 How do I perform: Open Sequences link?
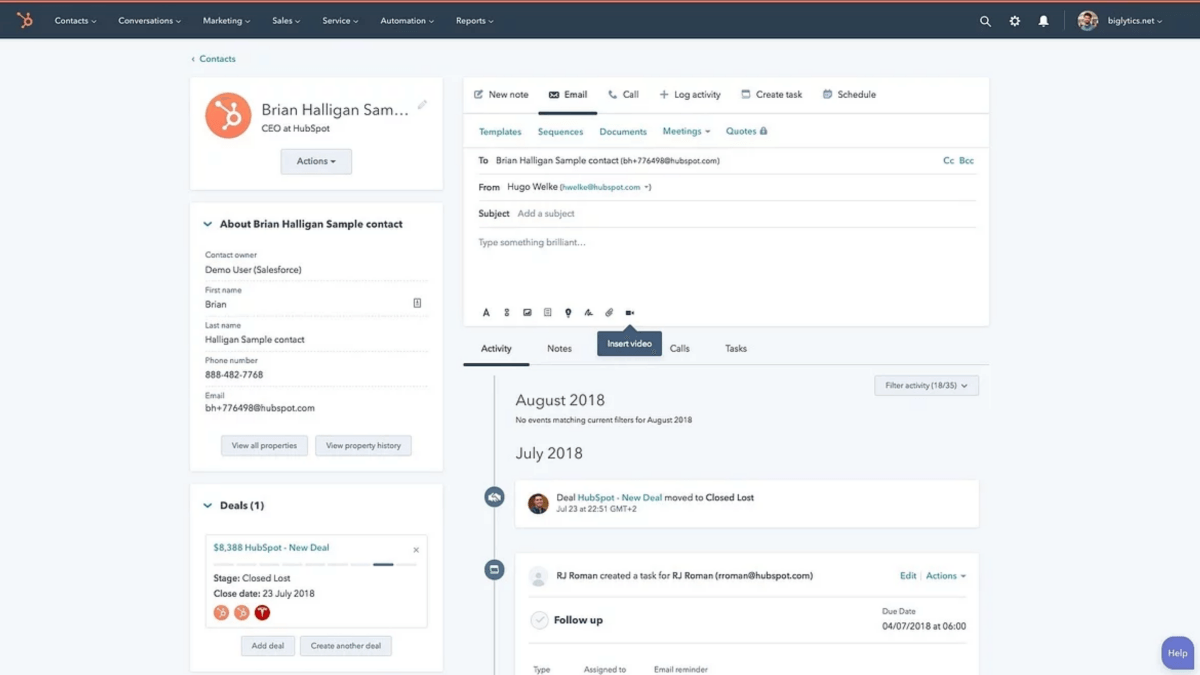560,132
